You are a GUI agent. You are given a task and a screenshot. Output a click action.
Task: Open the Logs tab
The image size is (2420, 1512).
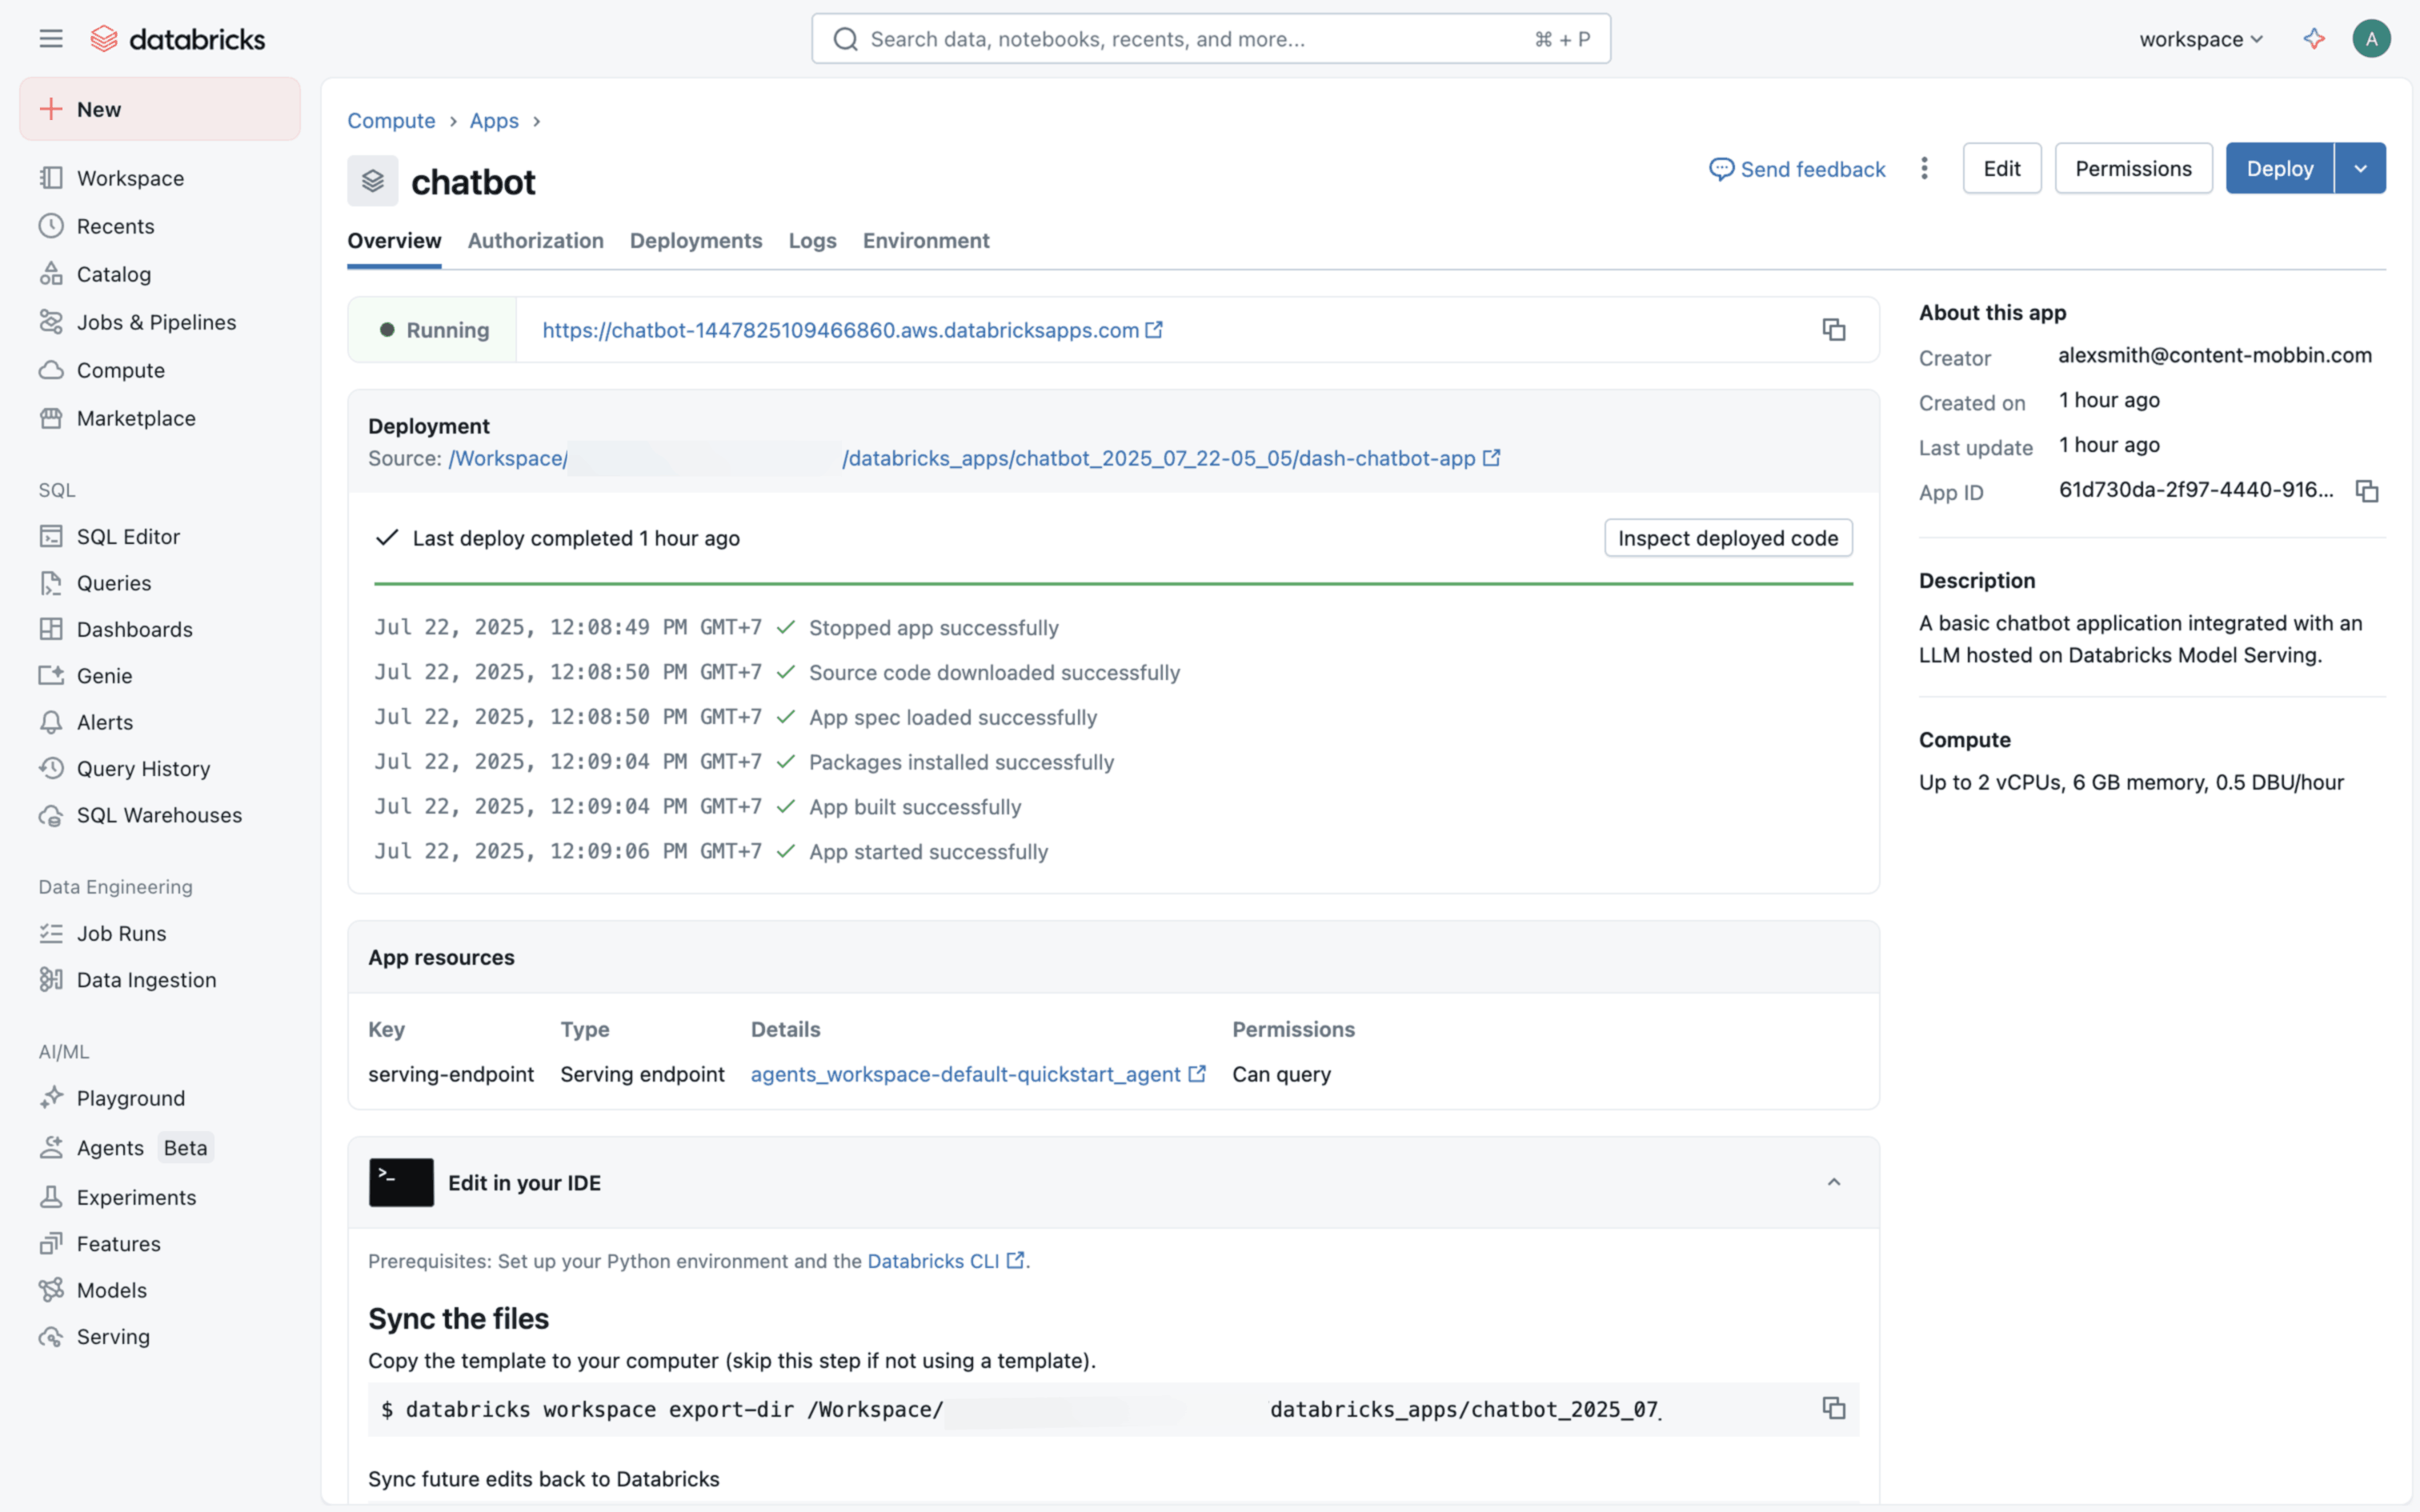click(812, 241)
